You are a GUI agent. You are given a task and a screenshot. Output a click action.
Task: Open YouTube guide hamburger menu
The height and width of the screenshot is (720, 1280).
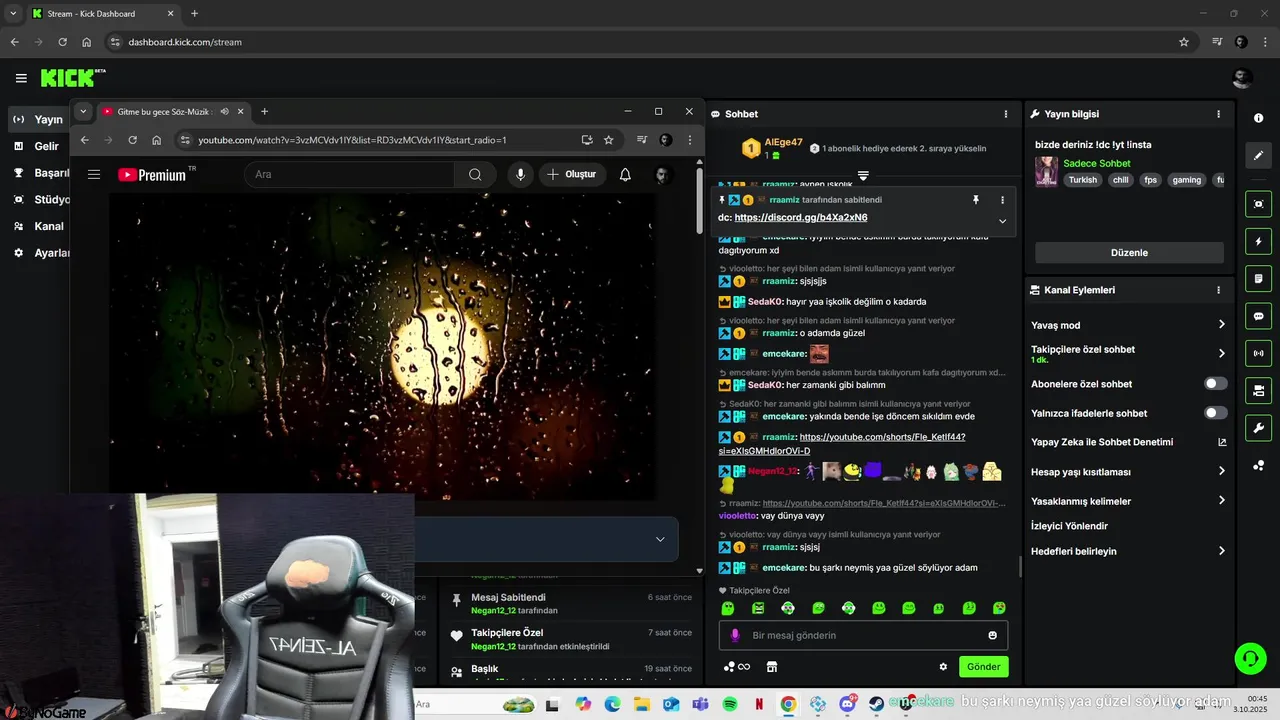click(94, 174)
